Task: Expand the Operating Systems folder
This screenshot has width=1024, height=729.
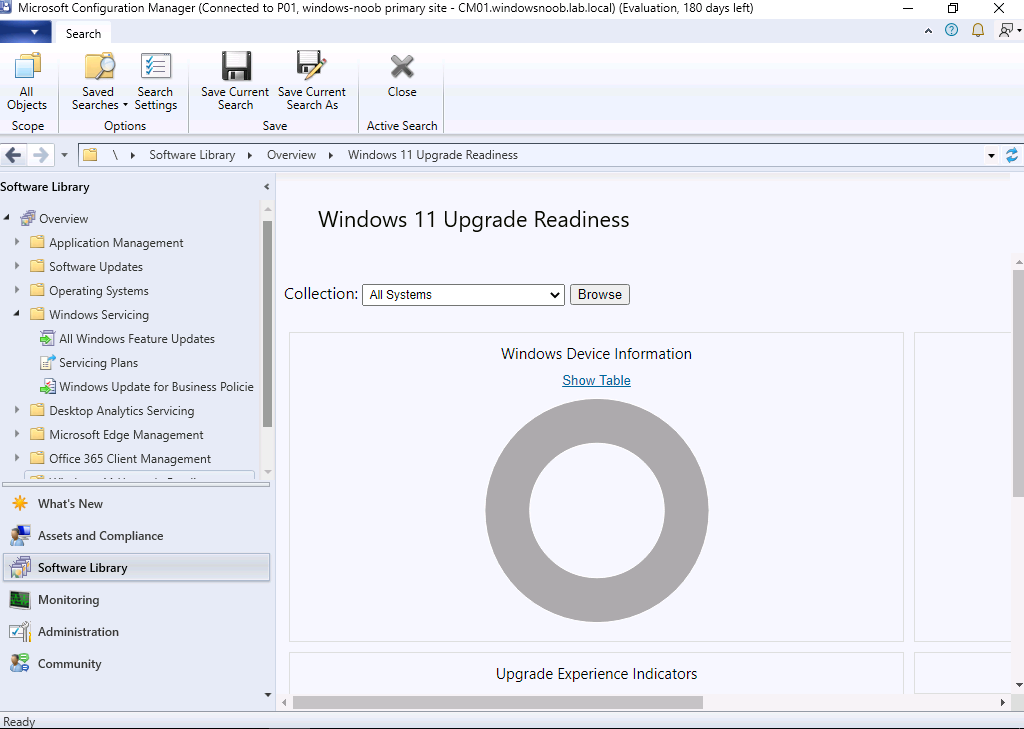Action: [17, 290]
